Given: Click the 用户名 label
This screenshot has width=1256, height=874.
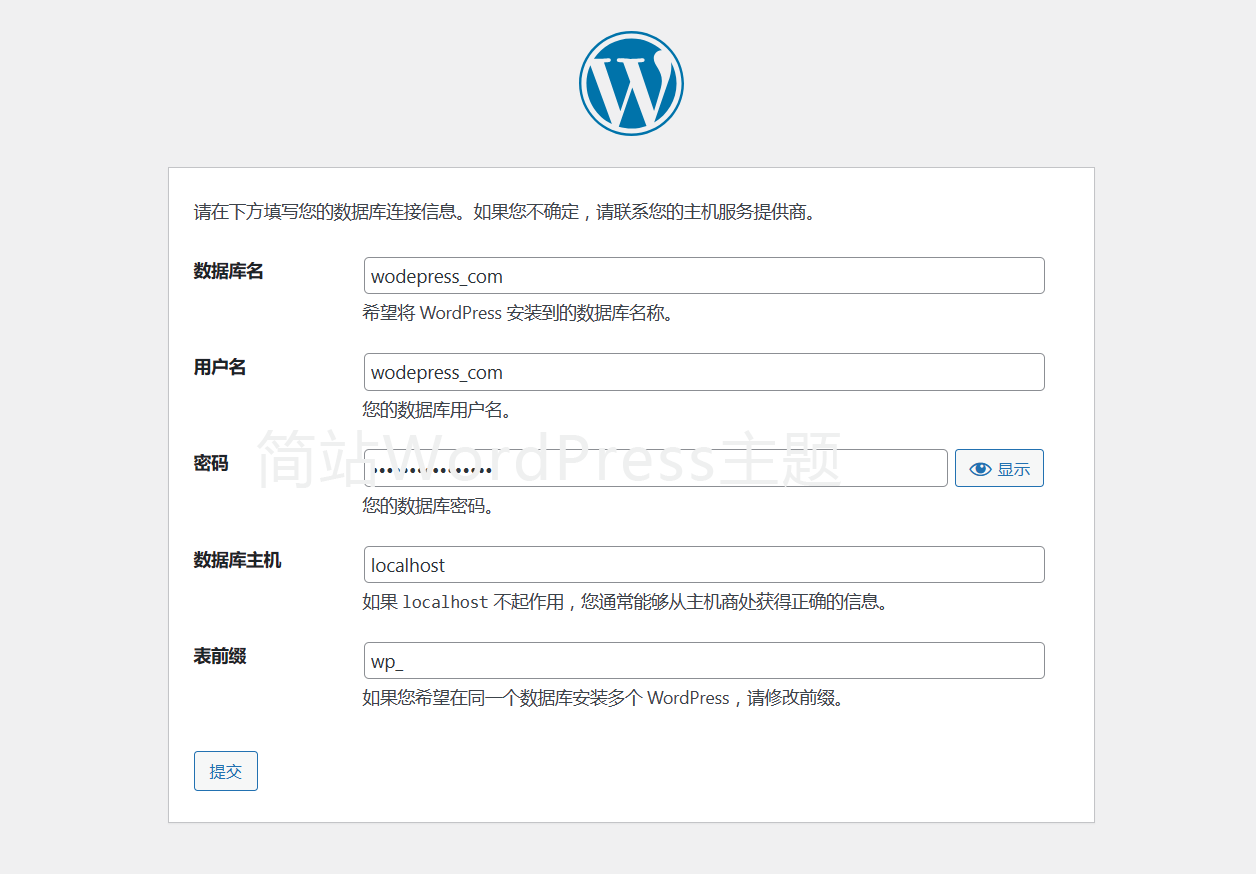Looking at the screenshot, I should tap(220, 368).
